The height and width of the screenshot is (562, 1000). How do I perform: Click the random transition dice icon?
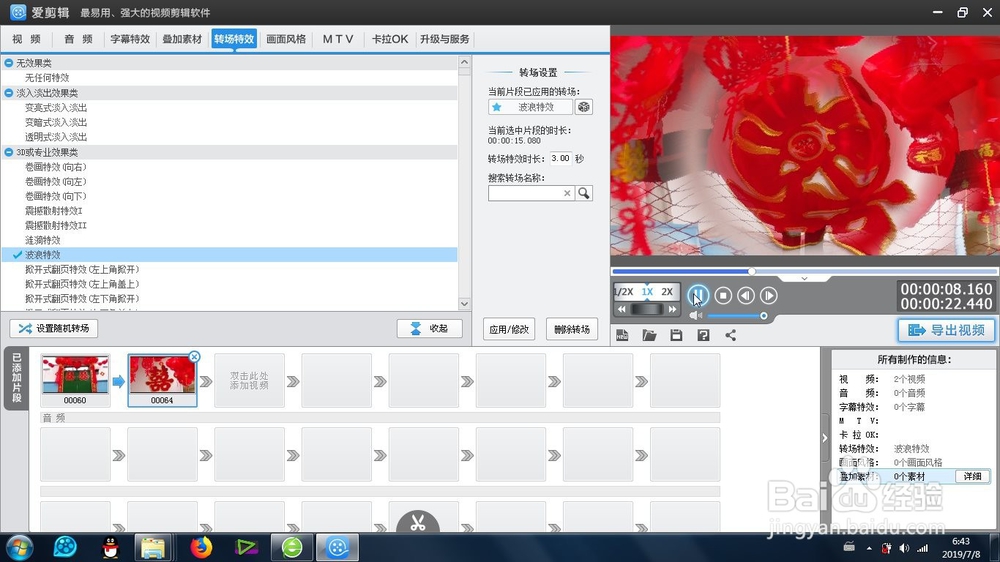pyautogui.click(x=584, y=107)
